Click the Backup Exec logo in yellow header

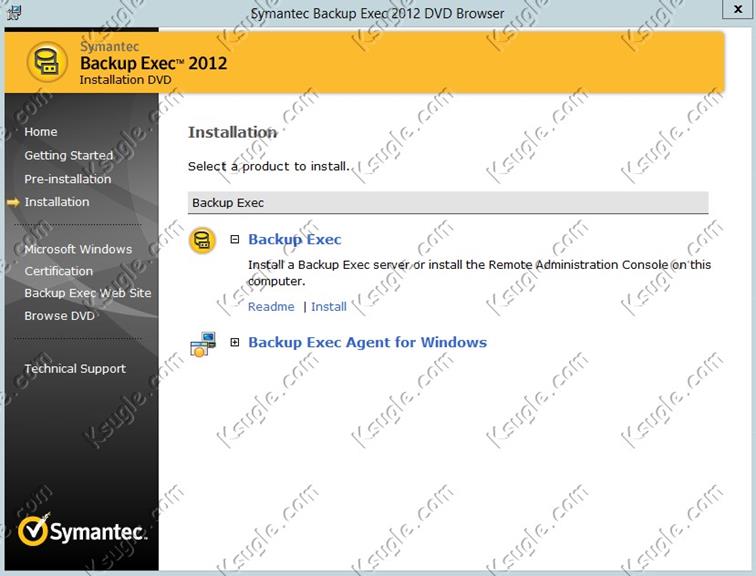click(x=47, y=62)
